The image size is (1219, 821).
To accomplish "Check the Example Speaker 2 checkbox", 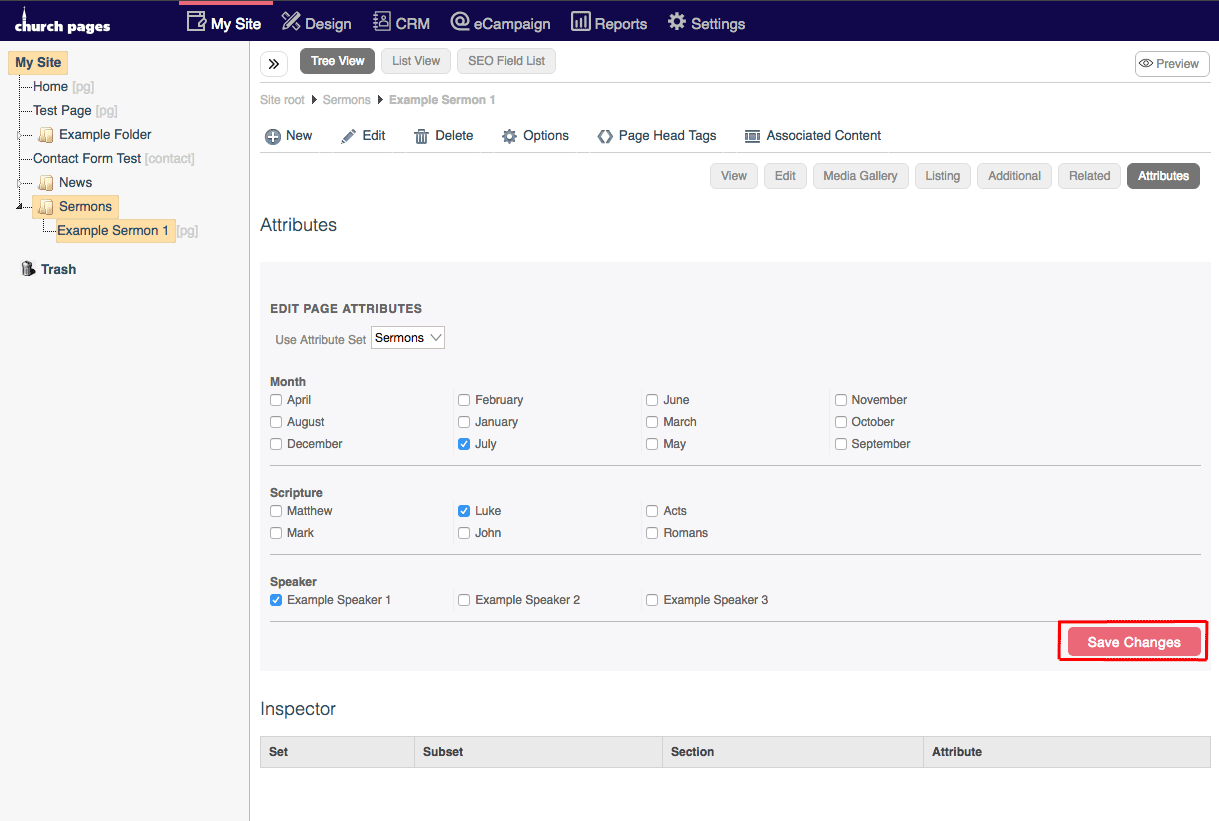I will 464,600.
